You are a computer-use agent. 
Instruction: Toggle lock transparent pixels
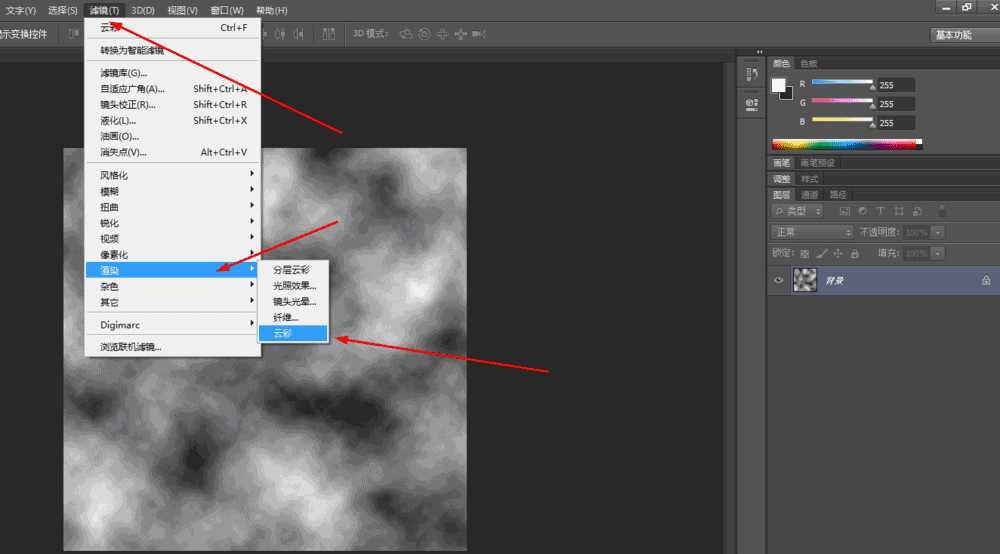(804, 253)
